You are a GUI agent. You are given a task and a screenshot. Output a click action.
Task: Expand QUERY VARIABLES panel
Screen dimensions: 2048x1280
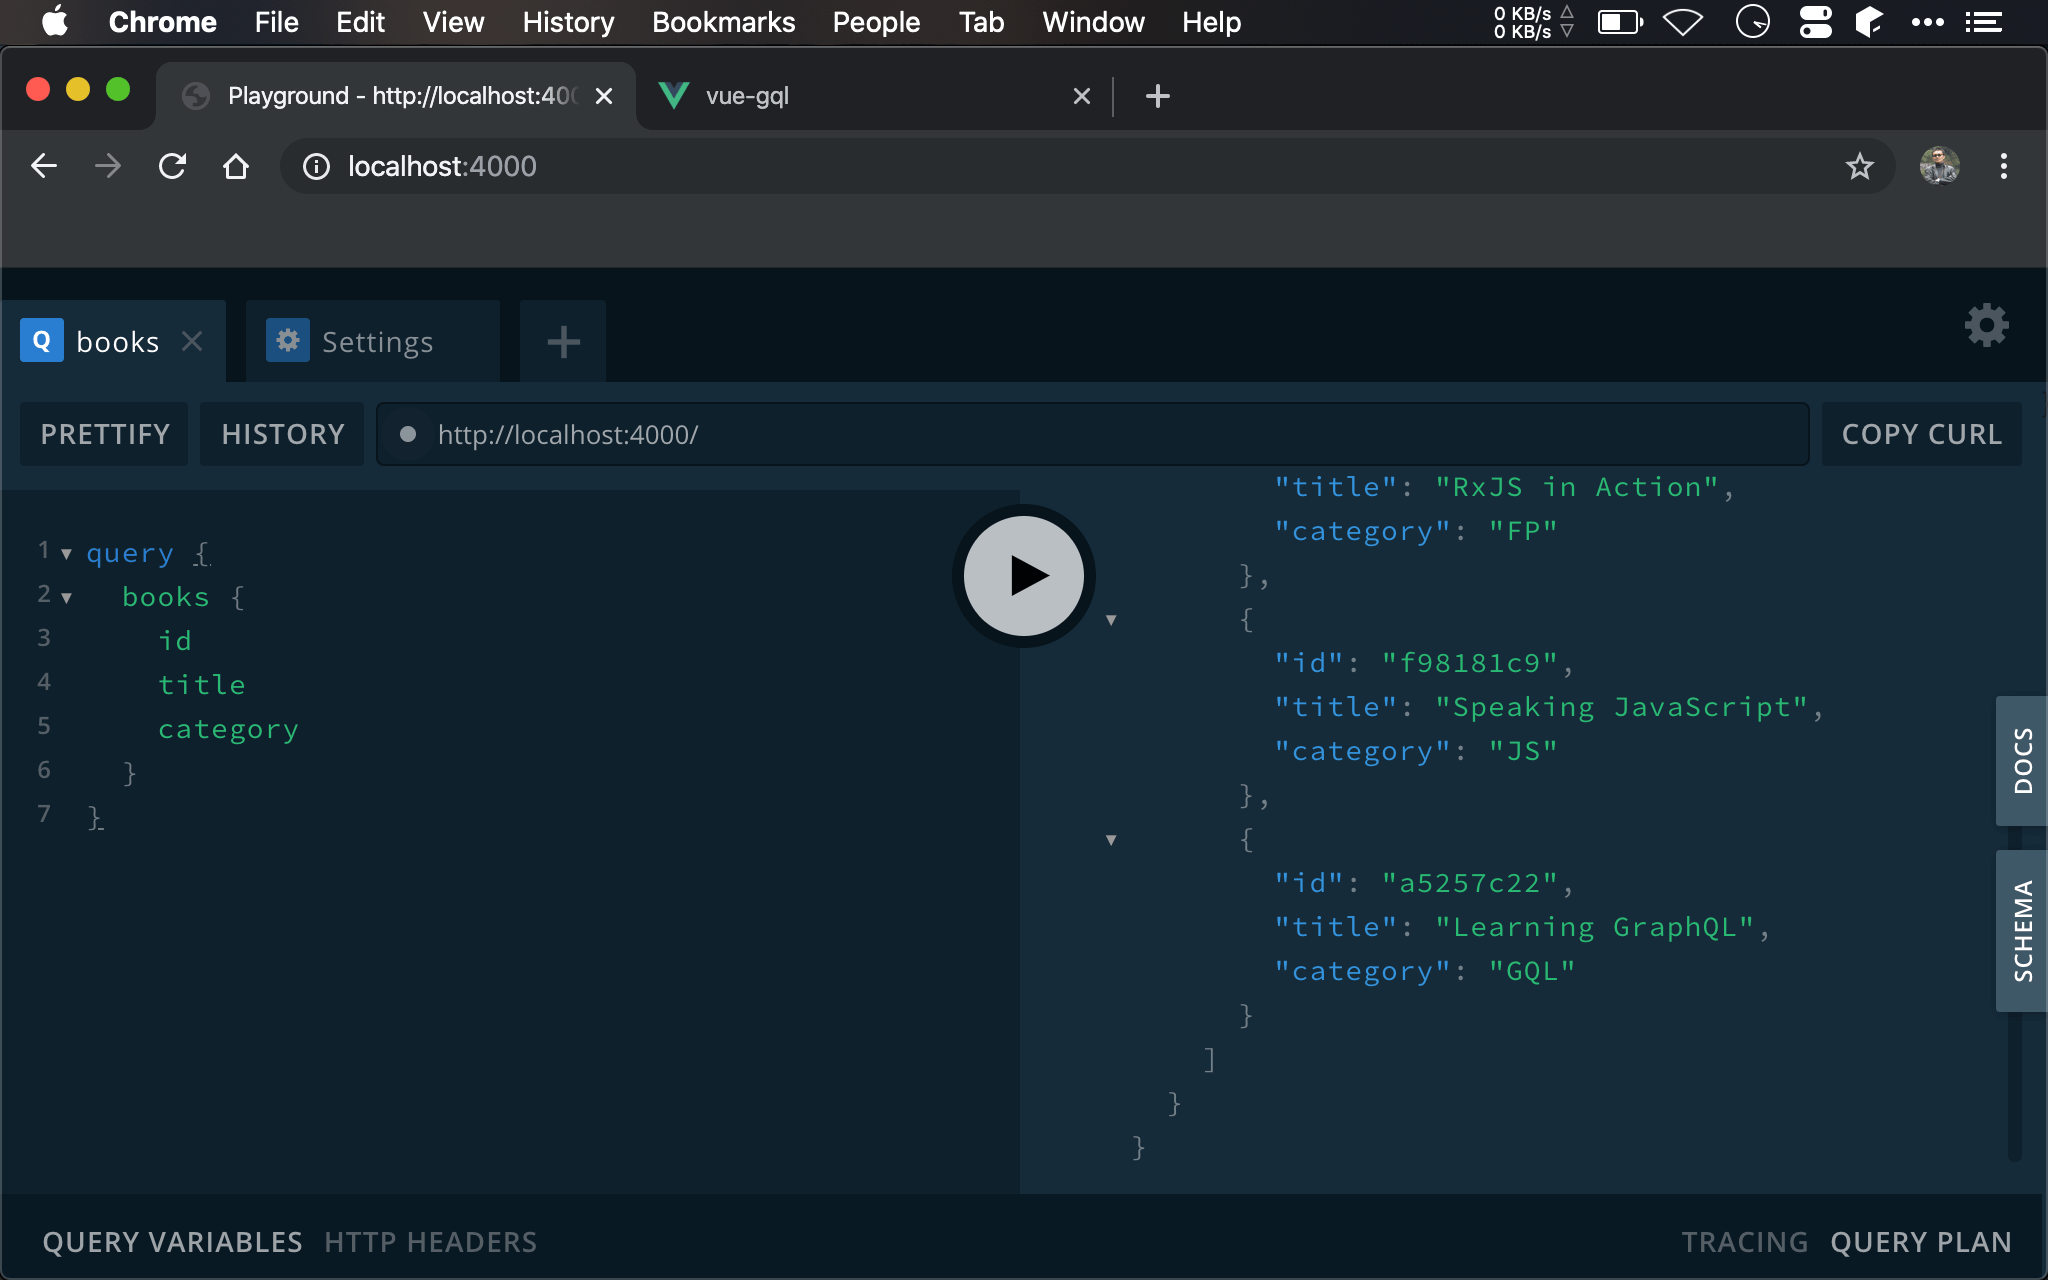pyautogui.click(x=172, y=1242)
